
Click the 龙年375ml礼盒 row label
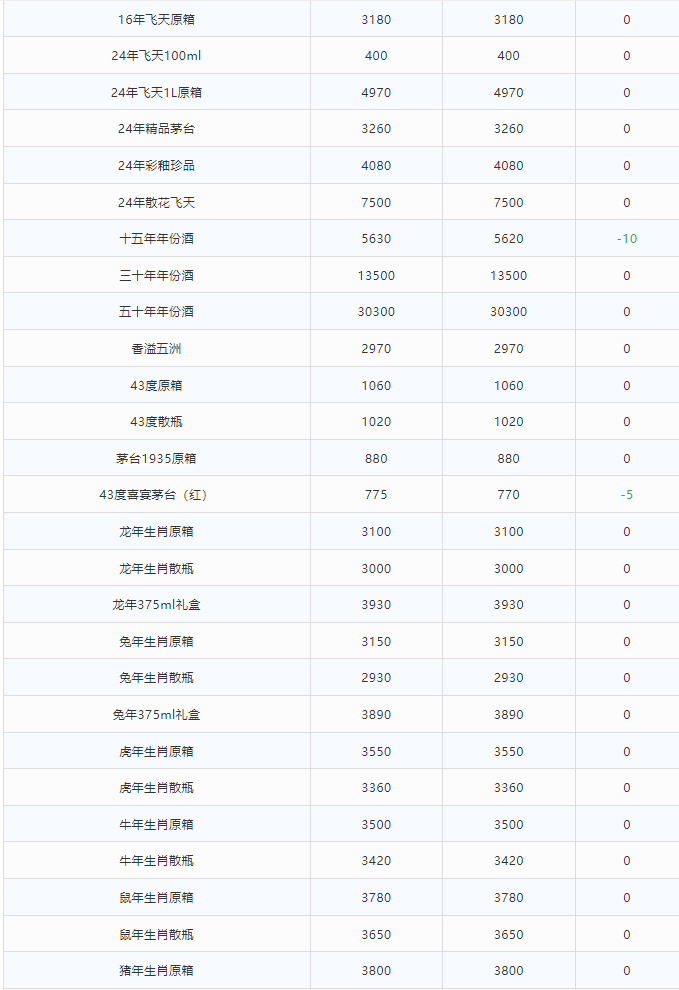coord(156,605)
